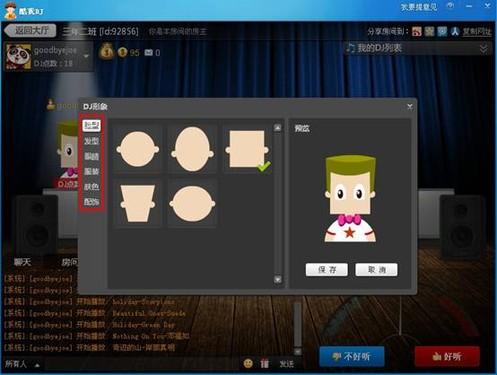This screenshot has width=497, height=375.
Task: Open the 所有人 recipient dropdown
Action: [22, 364]
